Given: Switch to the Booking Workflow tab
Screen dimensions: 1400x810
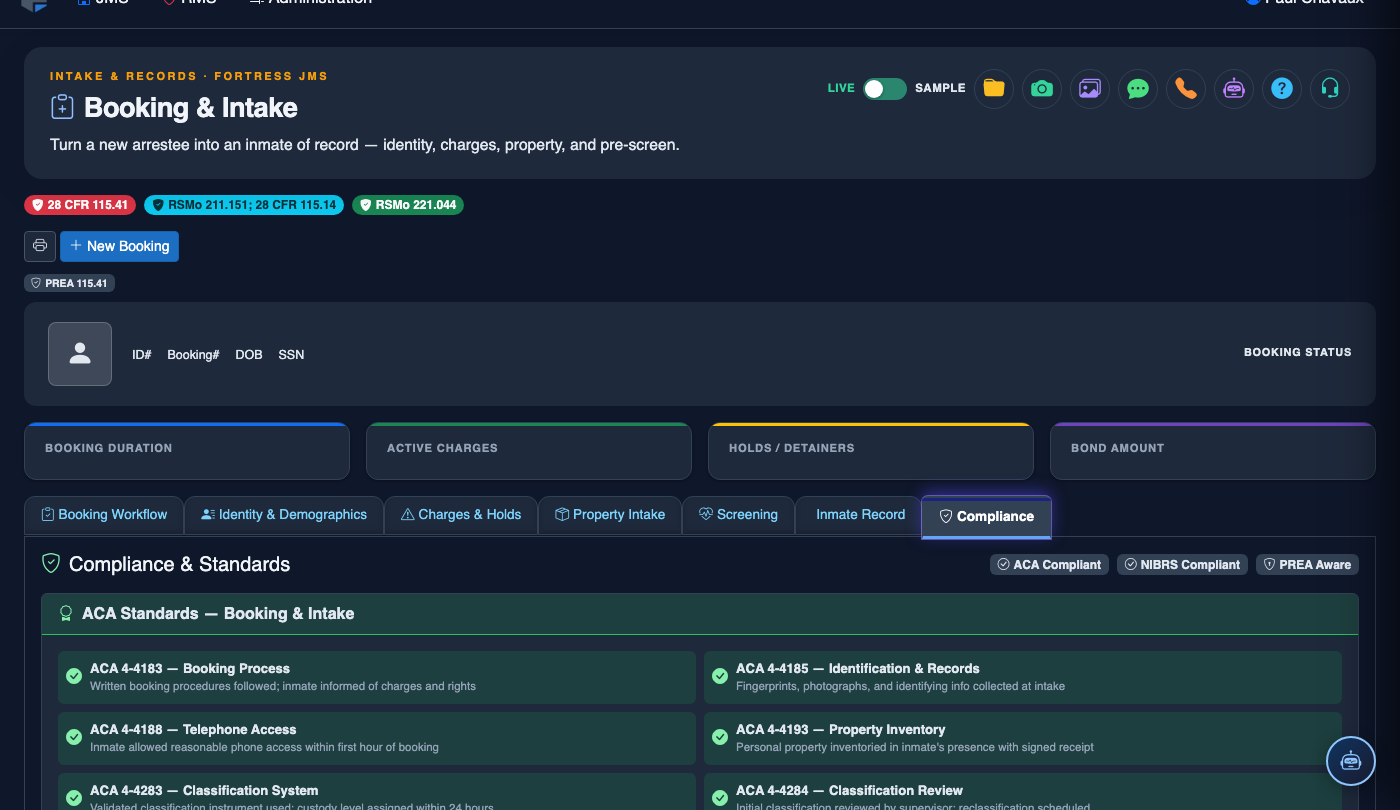Looking at the screenshot, I should [x=104, y=515].
